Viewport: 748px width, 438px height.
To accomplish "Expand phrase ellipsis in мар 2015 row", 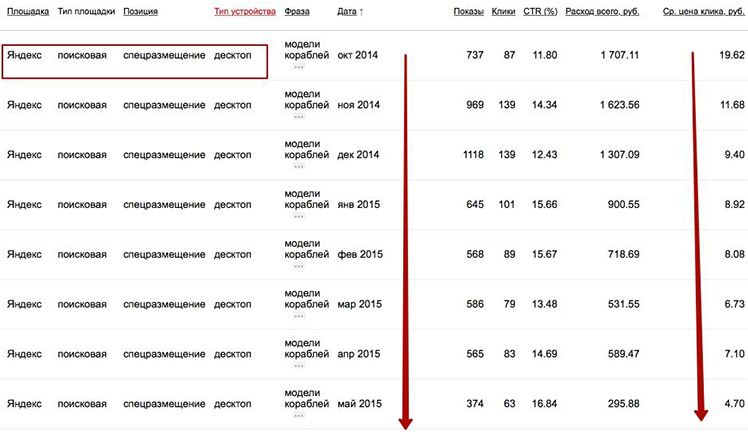I will (x=299, y=316).
